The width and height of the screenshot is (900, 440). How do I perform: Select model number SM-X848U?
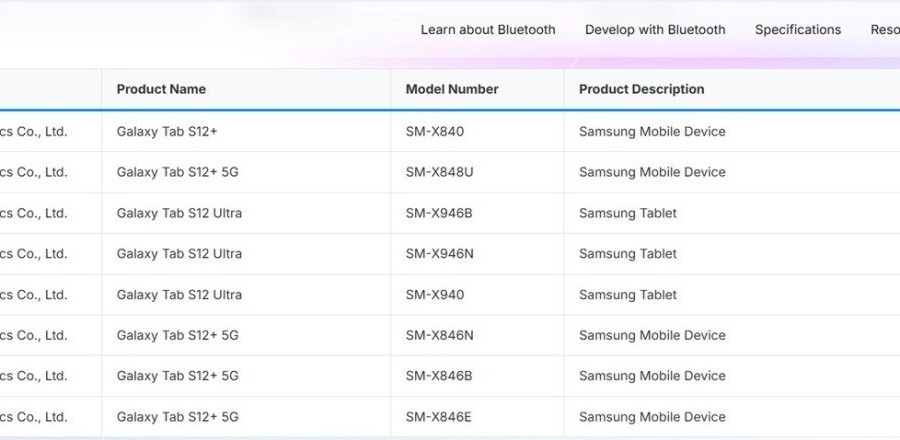point(440,172)
